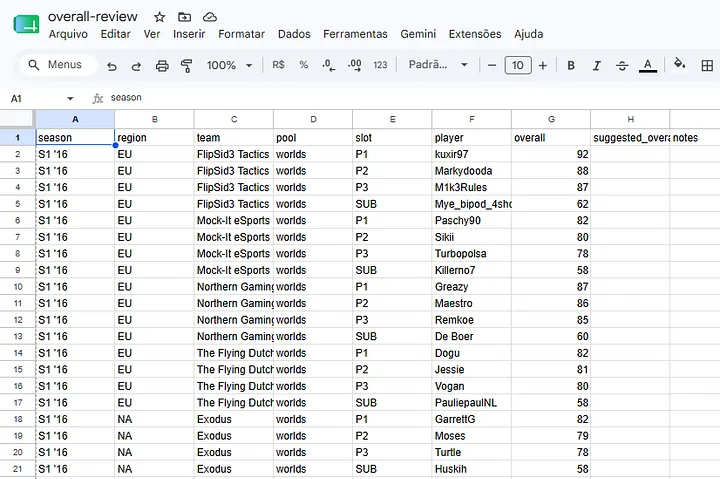Increase decimal places
The image size is (720, 479).
click(354, 65)
